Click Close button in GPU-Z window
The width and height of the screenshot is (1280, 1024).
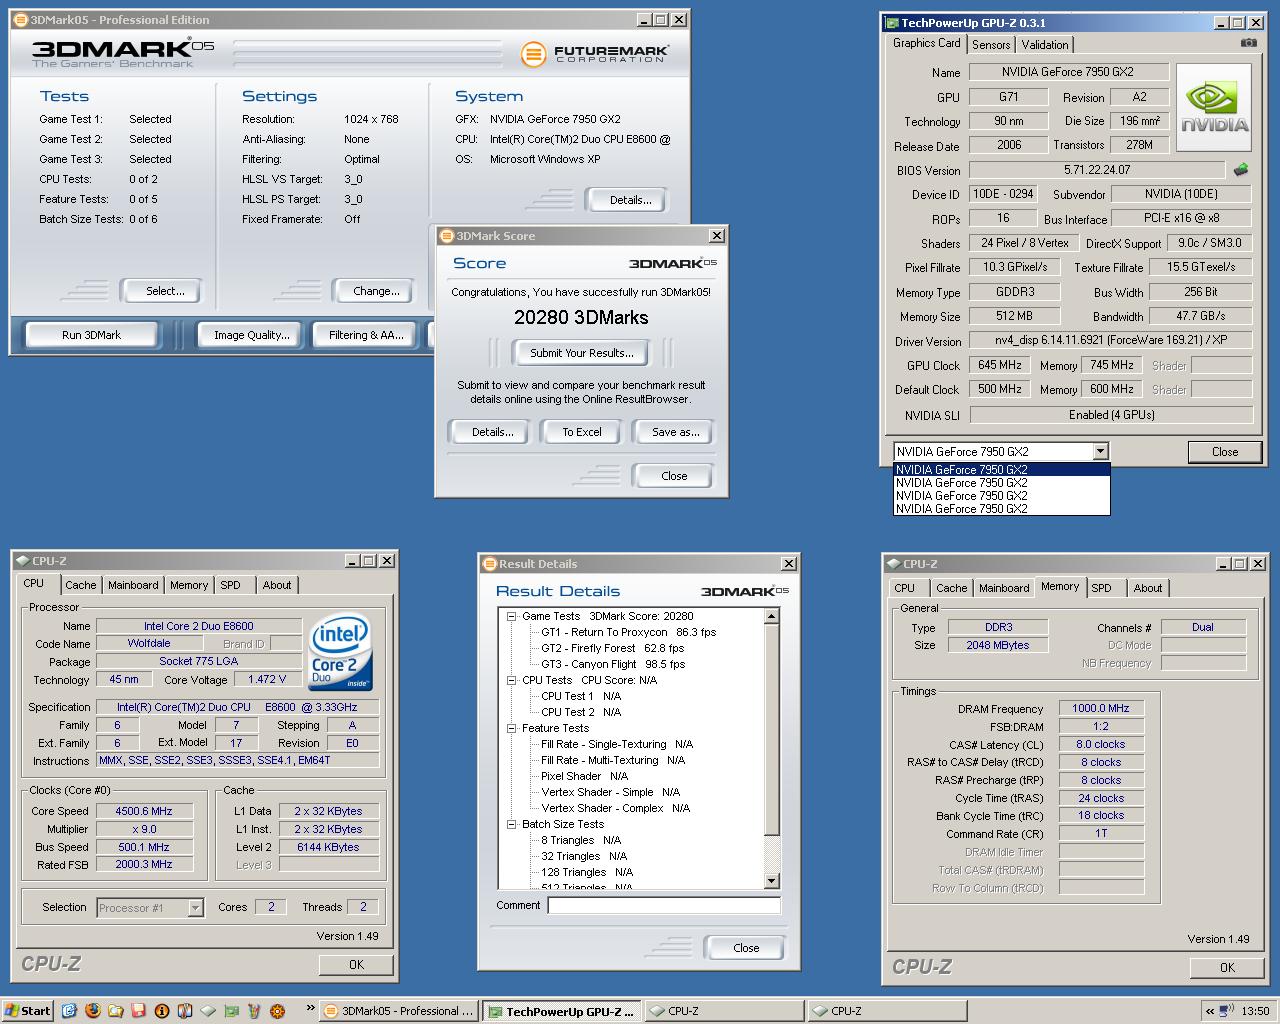click(1225, 452)
